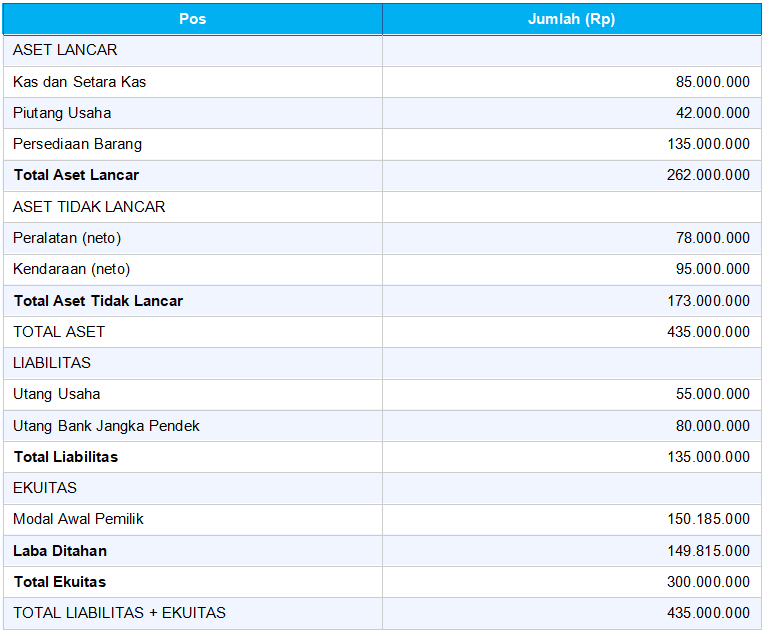Select the 'Utang Bank Jangka Pendek' label
Viewport: 771px width, 637px height.
coord(106,426)
